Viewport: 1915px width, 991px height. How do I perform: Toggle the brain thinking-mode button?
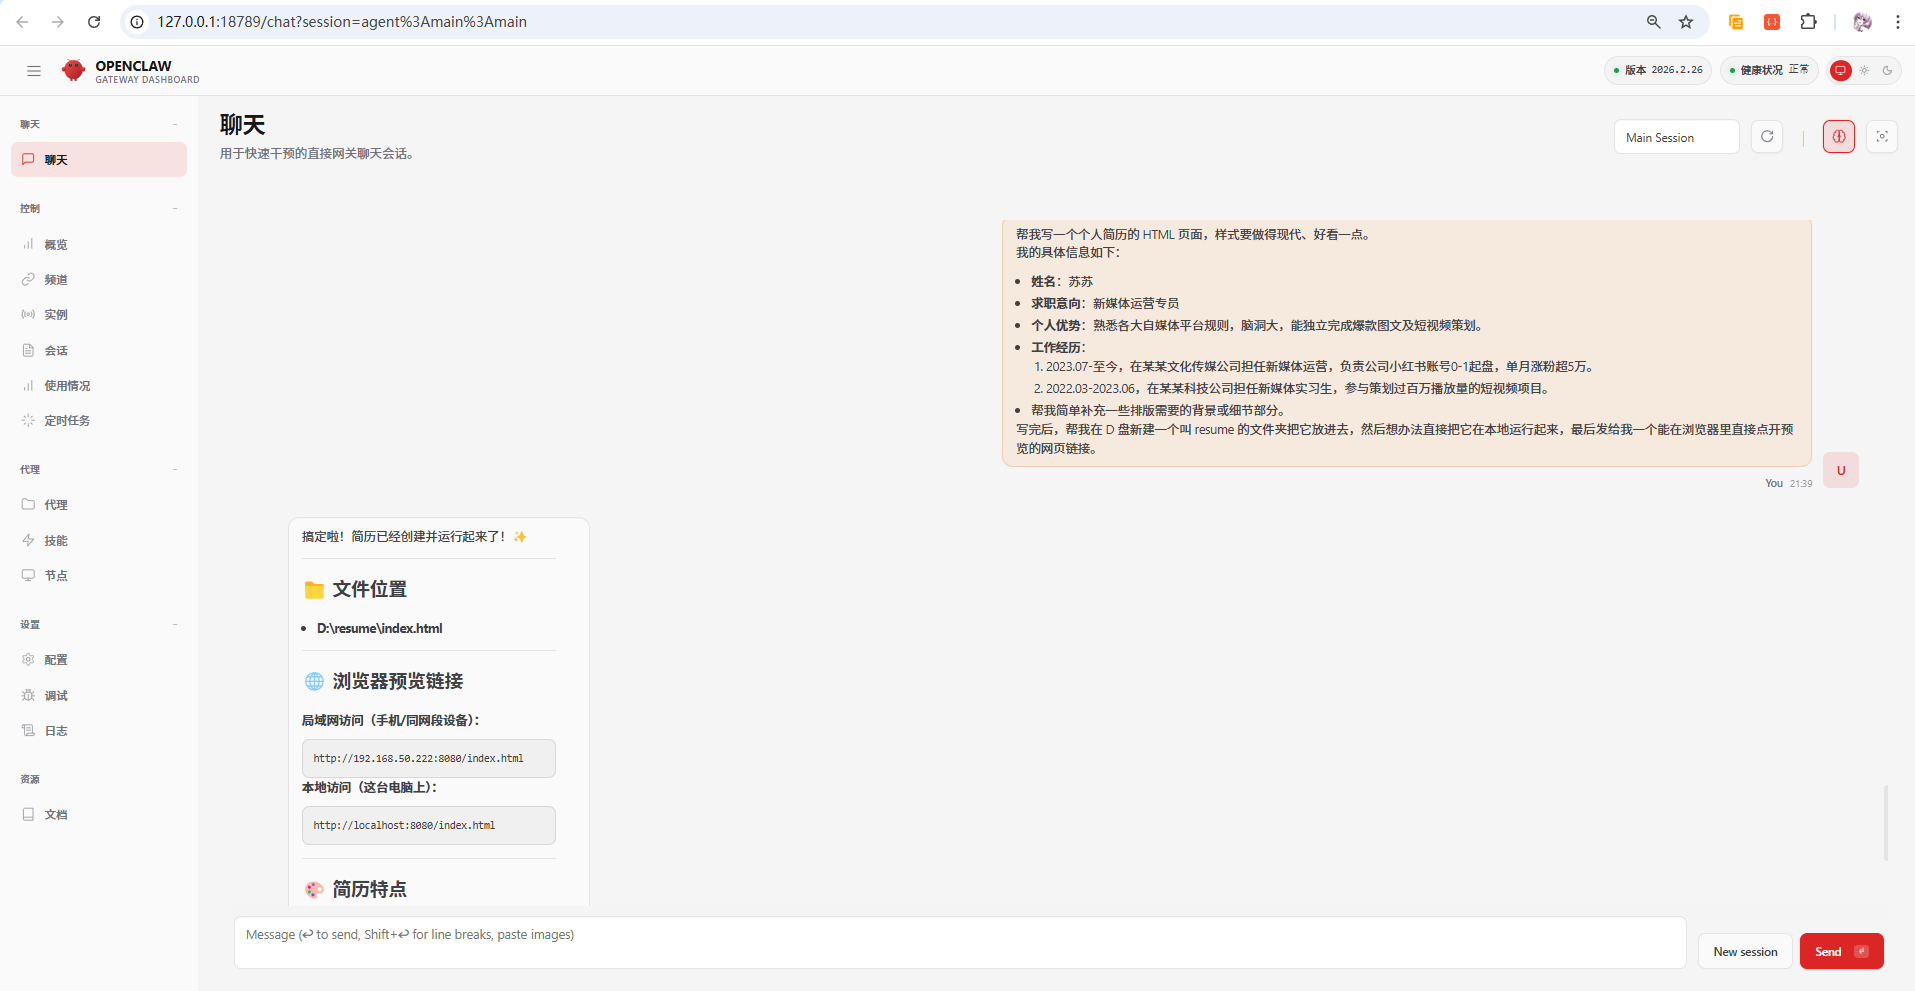pos(1838,136)
